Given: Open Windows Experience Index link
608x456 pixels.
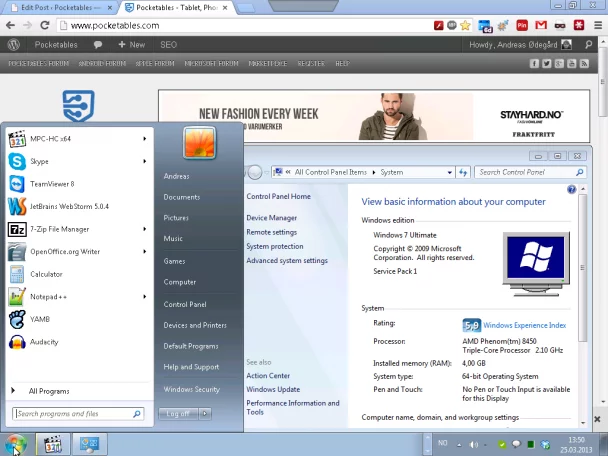Looking at the screenshot, I should point(524,325).
